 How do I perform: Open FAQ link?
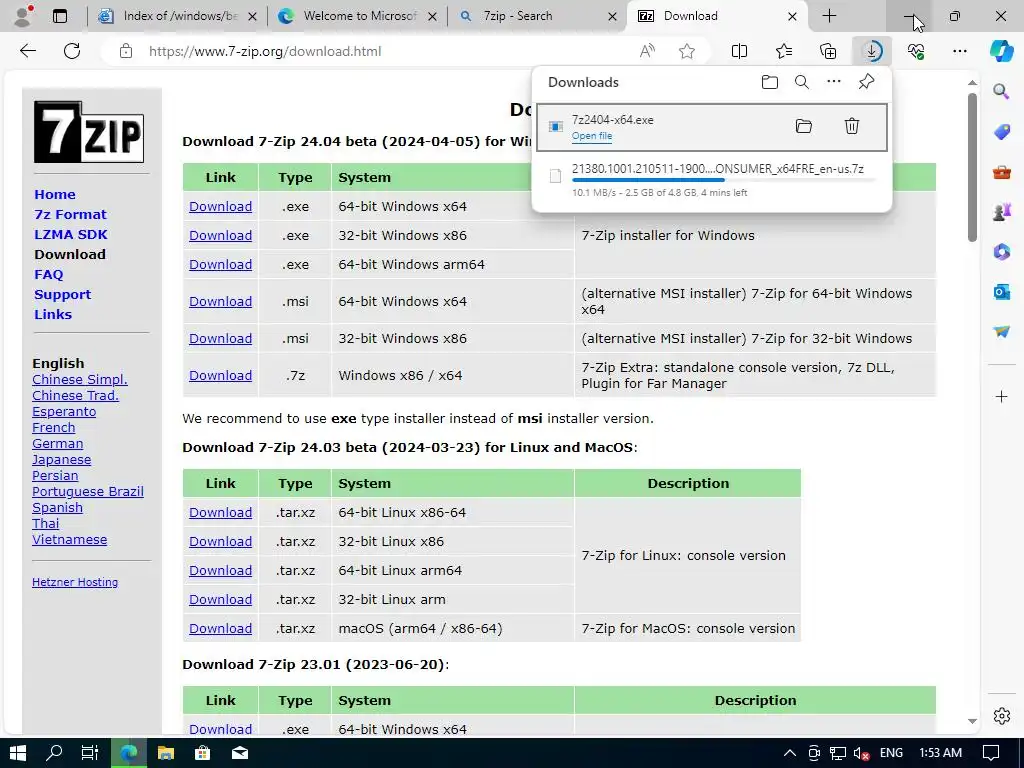click(48, 274)
